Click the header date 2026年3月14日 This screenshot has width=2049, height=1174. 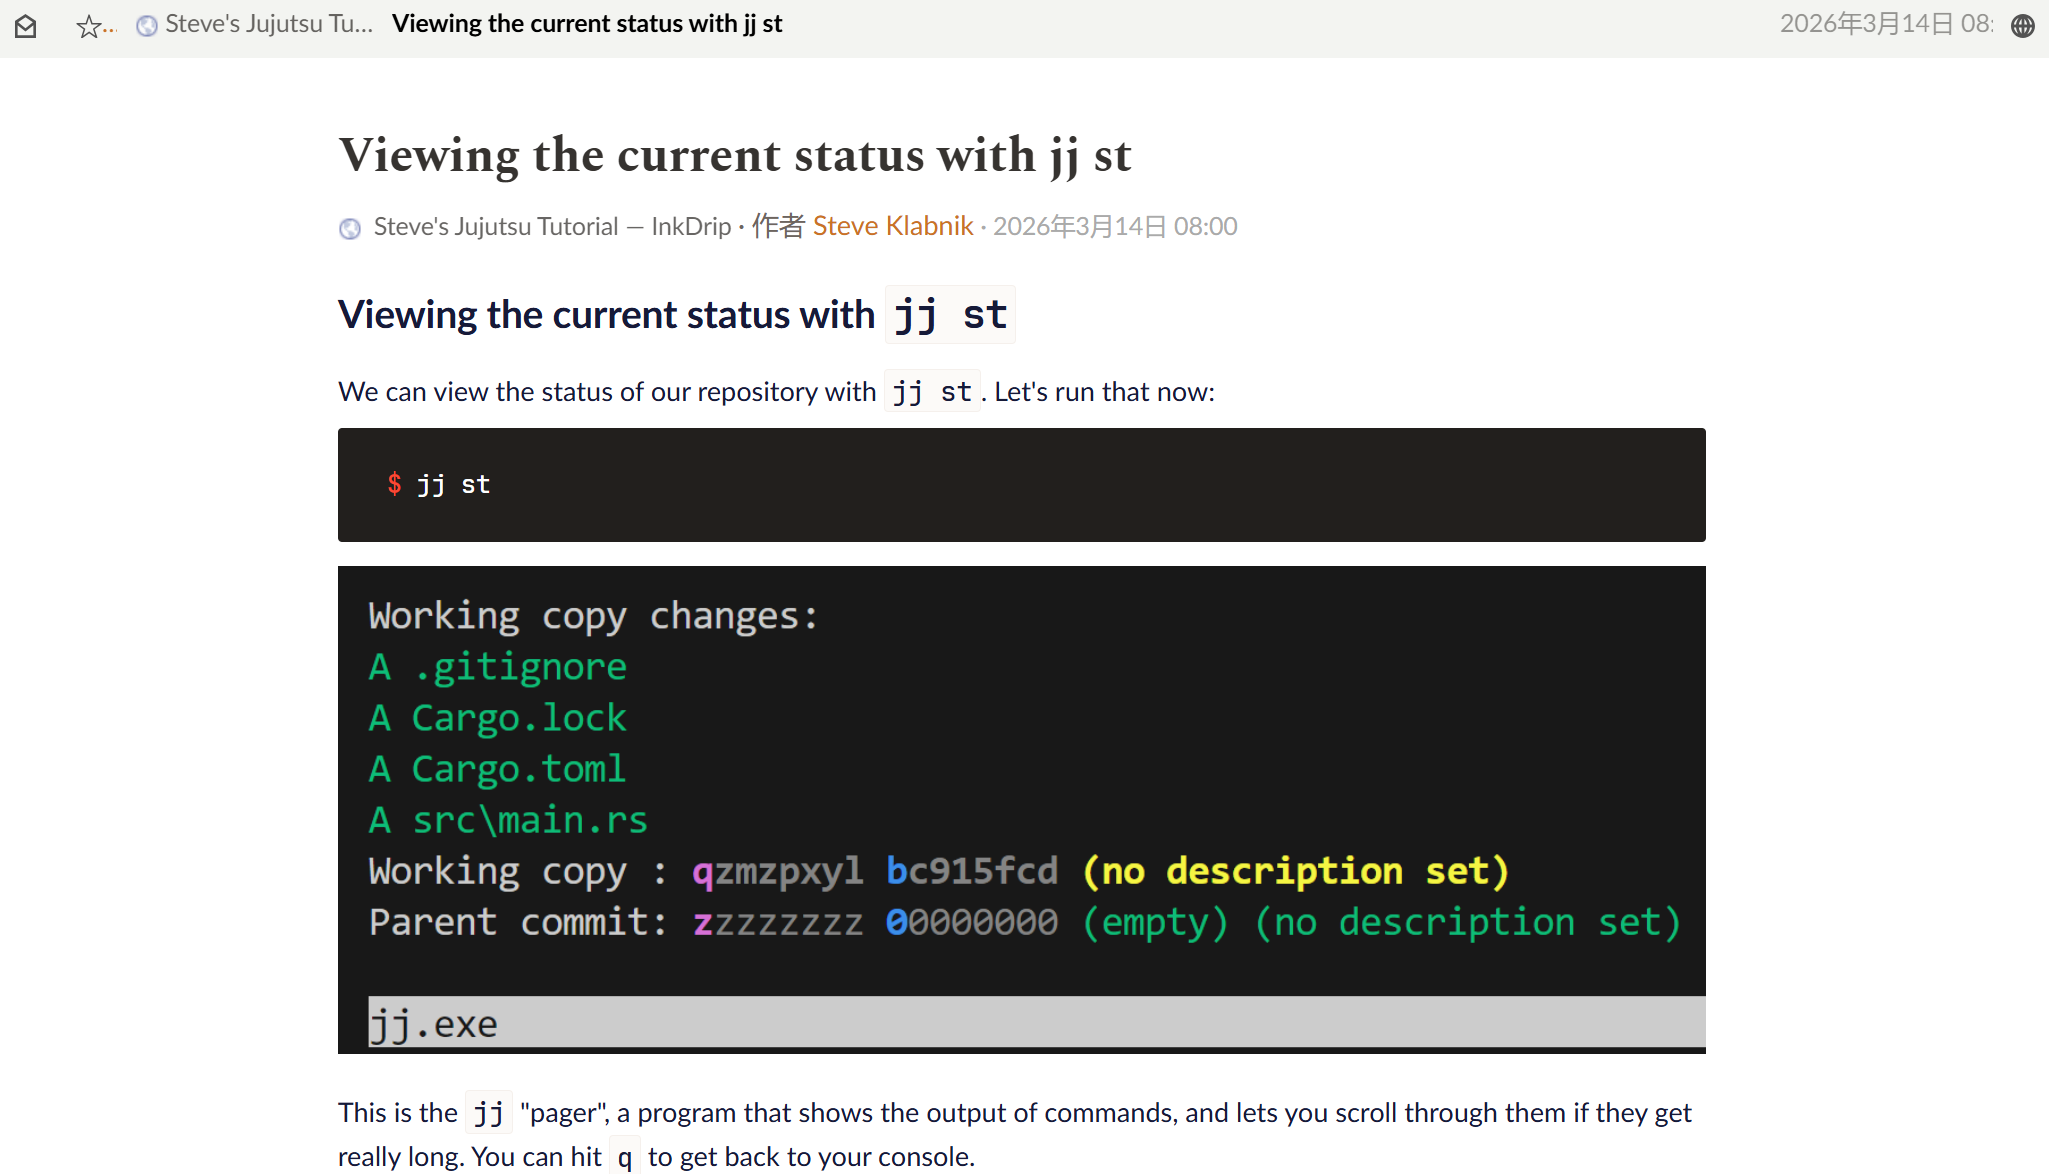1884,24
